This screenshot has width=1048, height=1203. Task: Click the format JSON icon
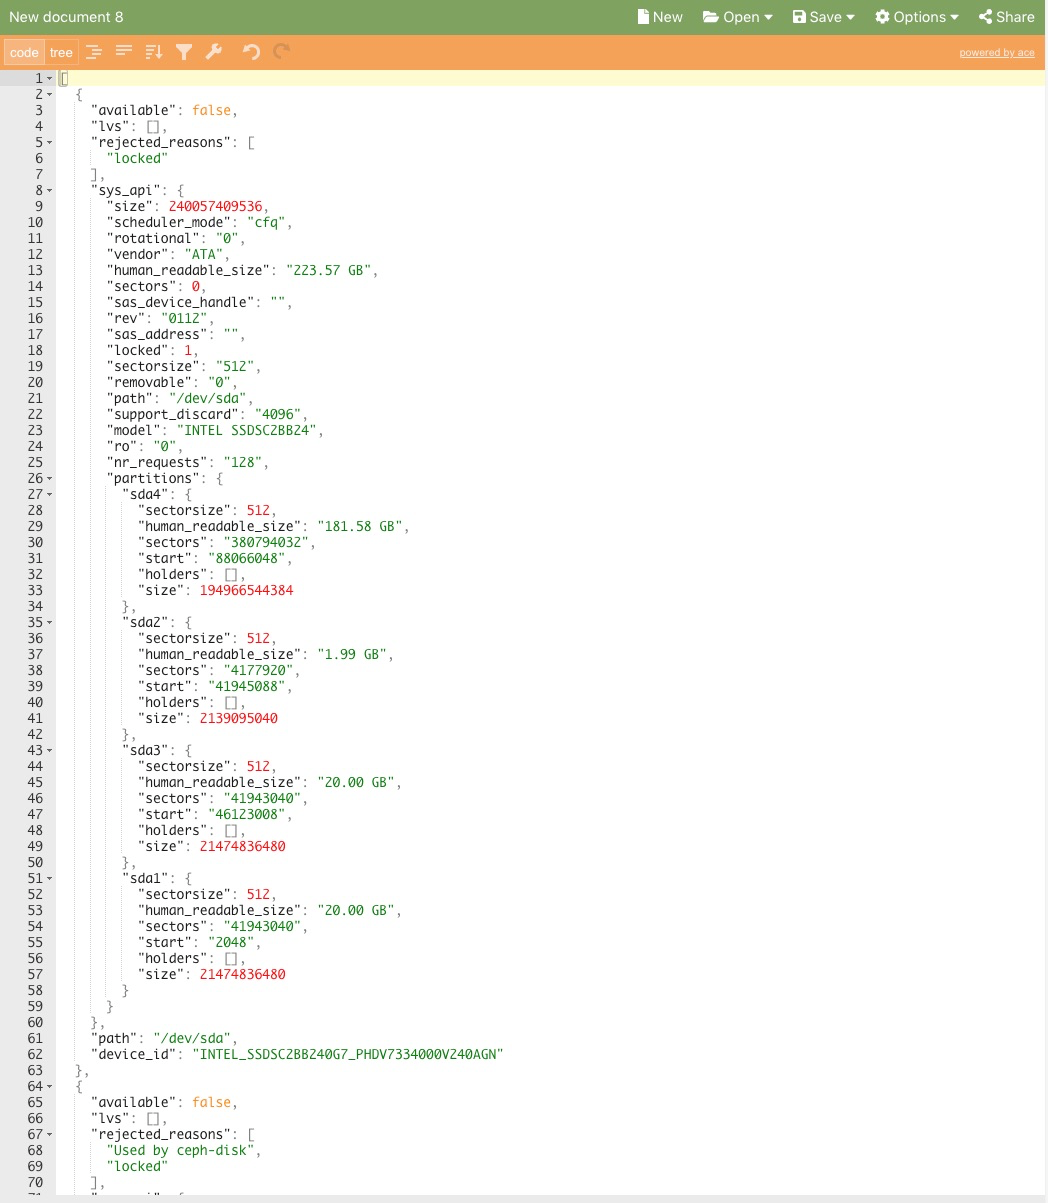[93, 52]
